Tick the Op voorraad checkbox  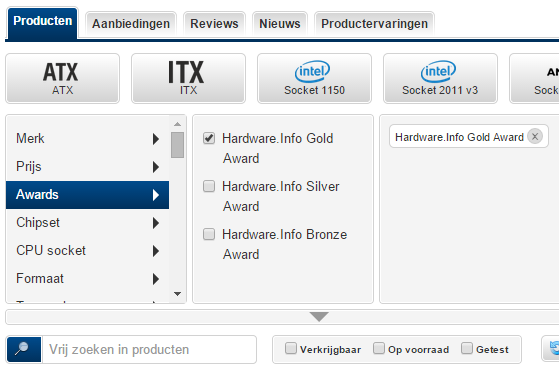pyautogui.click(x=379, y=348)
